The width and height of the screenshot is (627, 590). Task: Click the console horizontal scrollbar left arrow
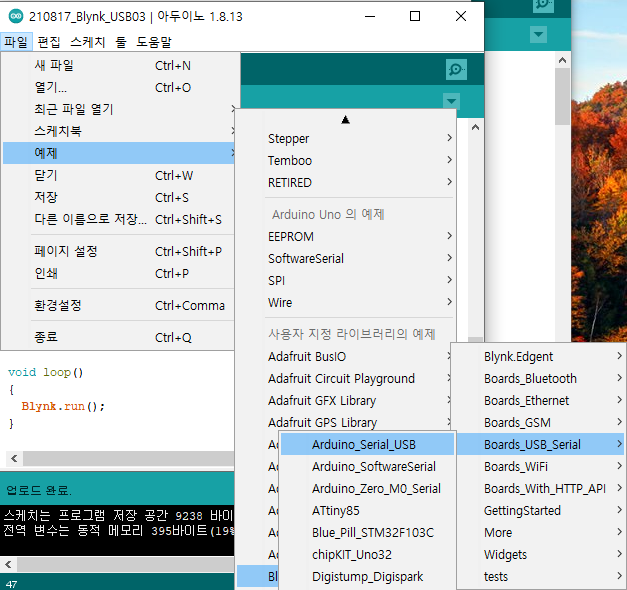[x=8, y=564]
